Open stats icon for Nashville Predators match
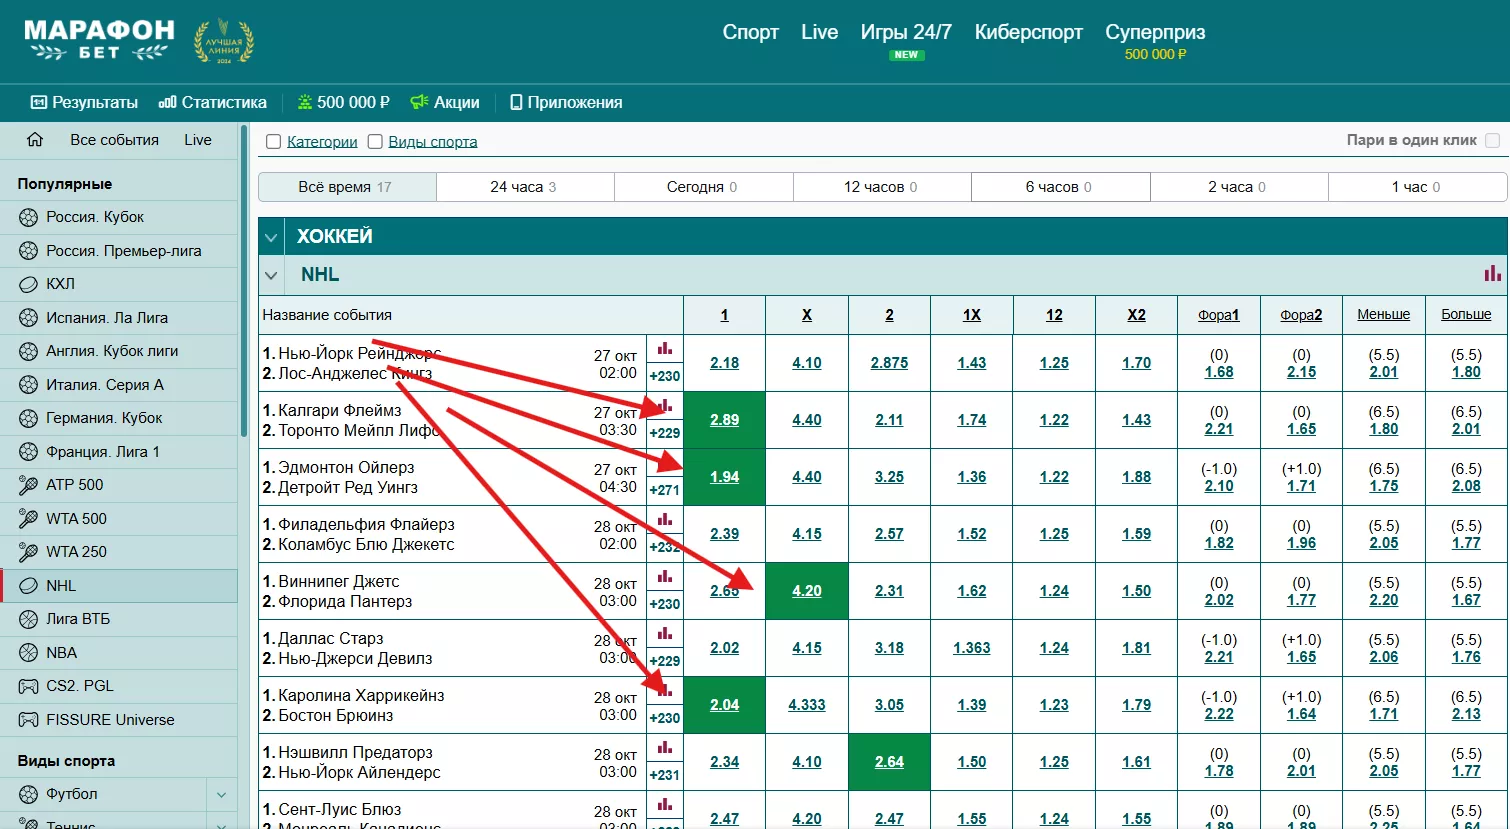The image size is (1510, 829). tap(665, 748)
